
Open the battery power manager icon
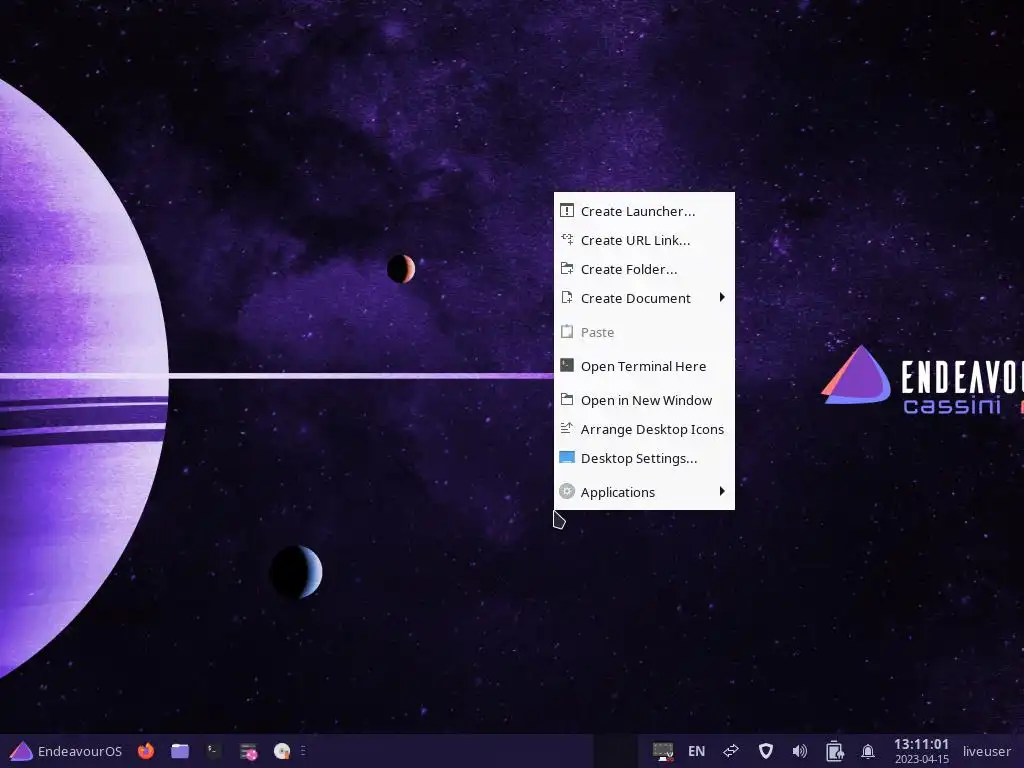[x=834, y=751]
